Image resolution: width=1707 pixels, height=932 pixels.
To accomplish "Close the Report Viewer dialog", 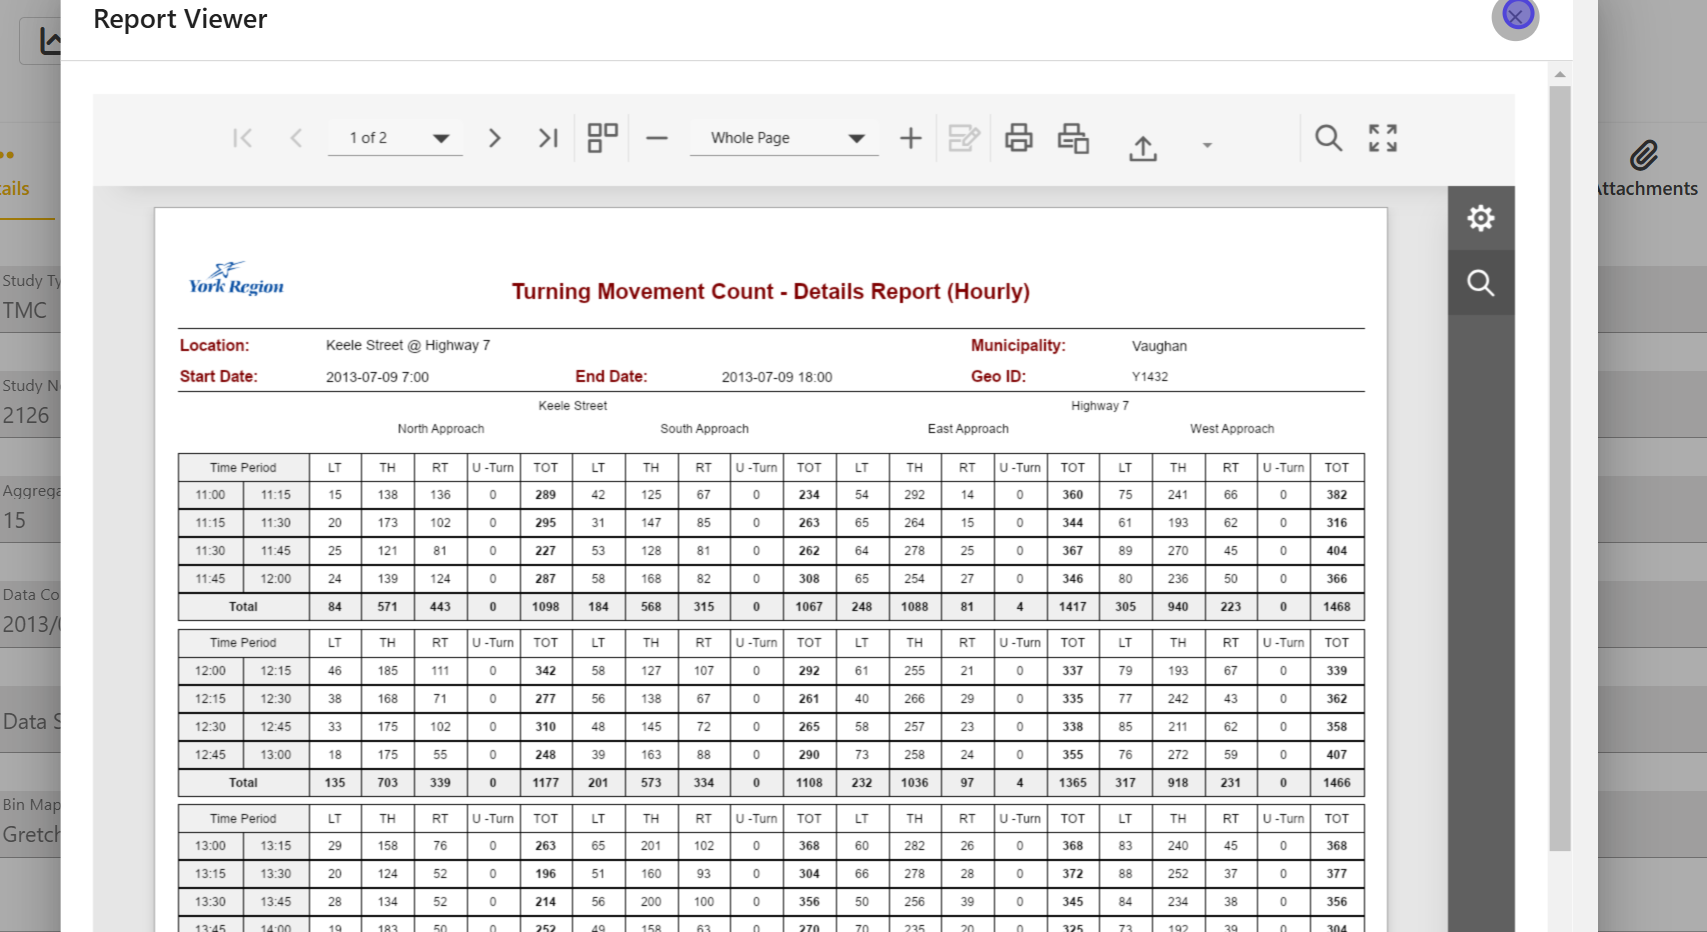I will pyautogui.click(x=1517, y=16).
